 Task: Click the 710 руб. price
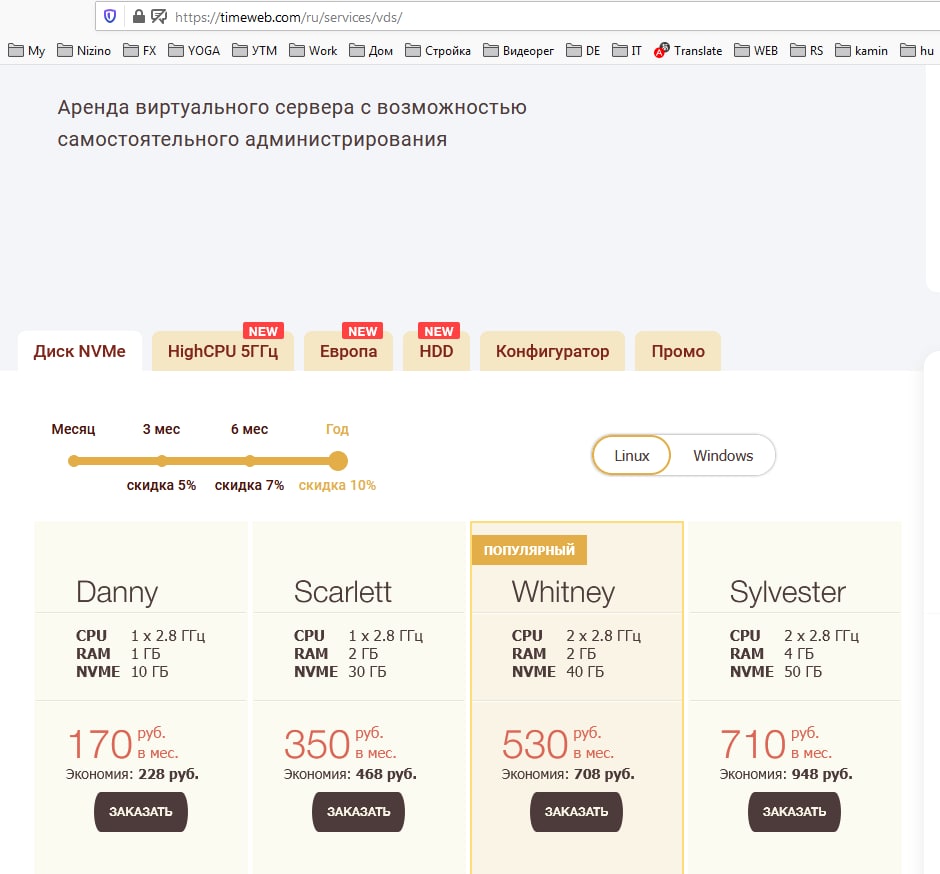[x=776, y=743]
